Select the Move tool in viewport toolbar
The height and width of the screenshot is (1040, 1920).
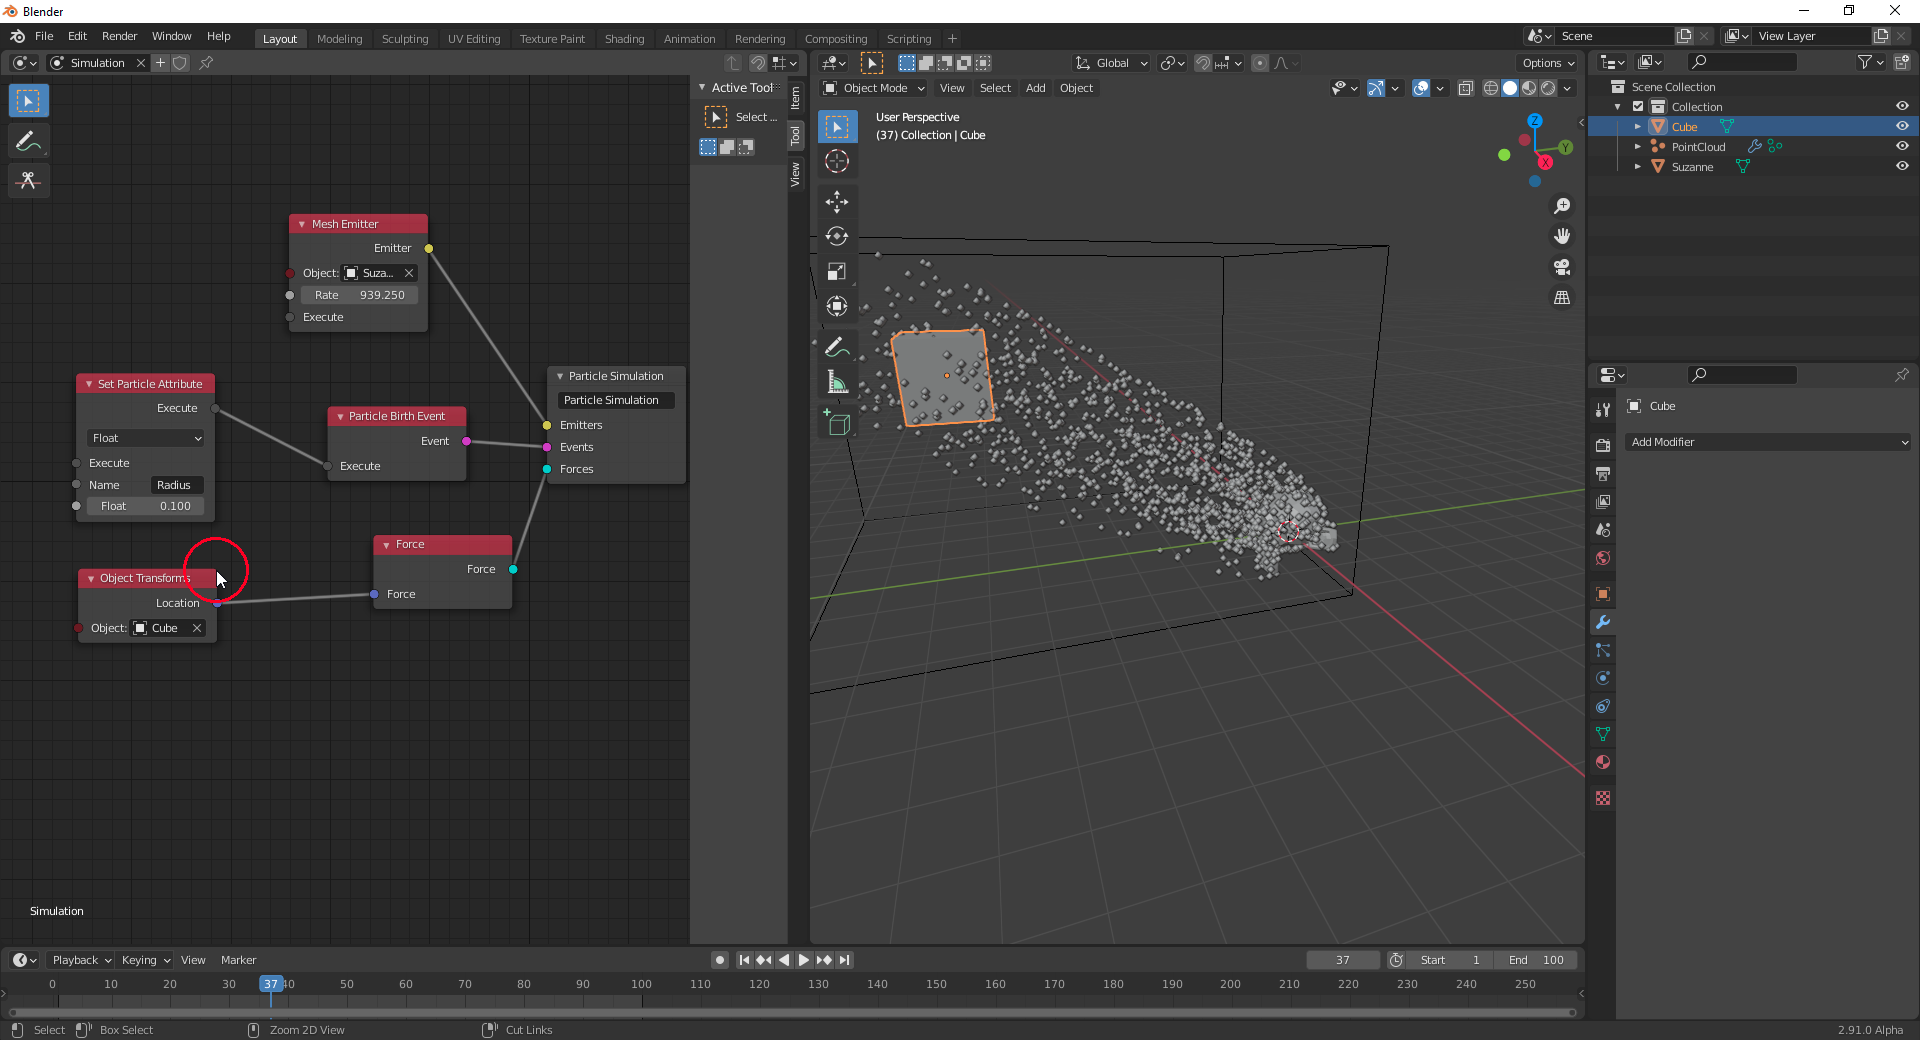837,202
